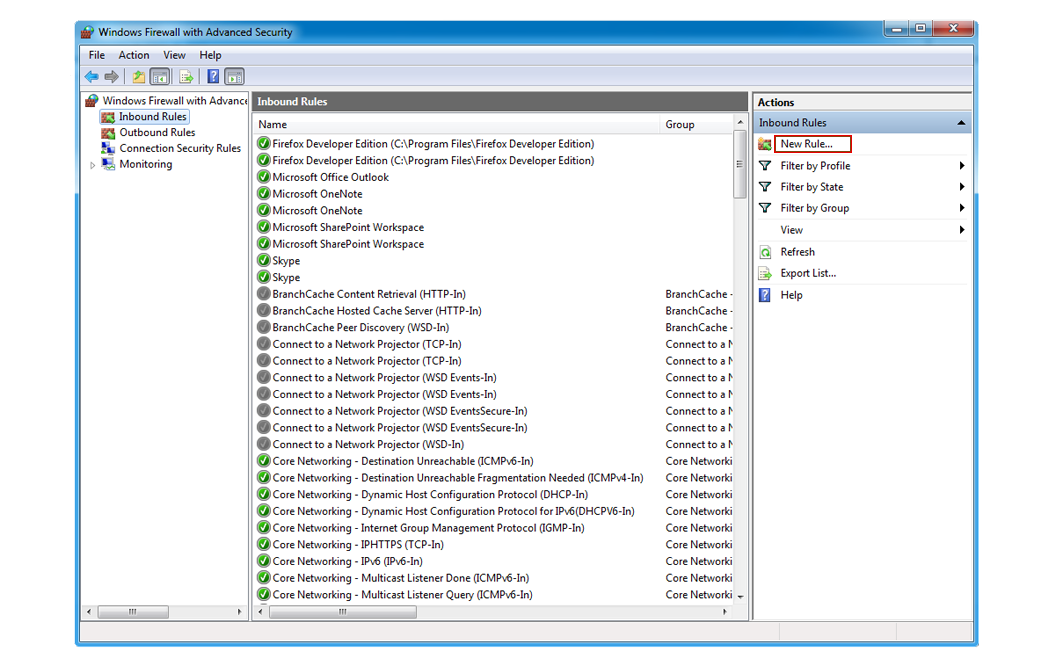Toggle the console tree pane toolbar icon
The image size is (1049, 665).
(160, 77)
